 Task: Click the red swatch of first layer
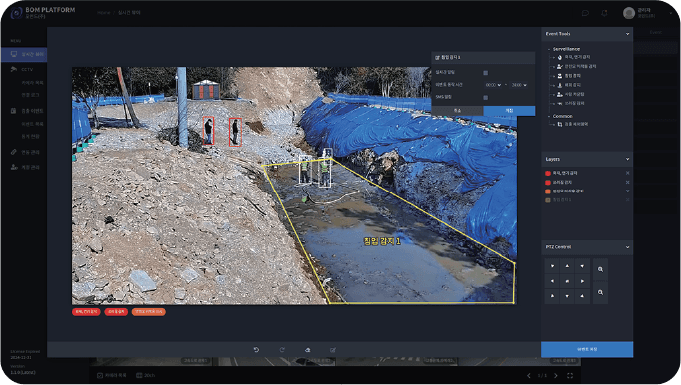(x=548, y=173)
